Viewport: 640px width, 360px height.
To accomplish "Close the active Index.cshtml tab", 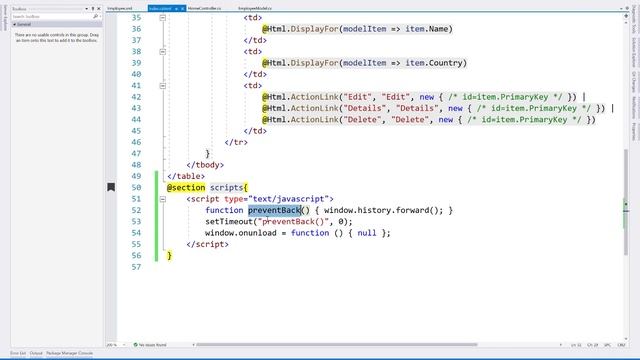I will coord(182,9).
